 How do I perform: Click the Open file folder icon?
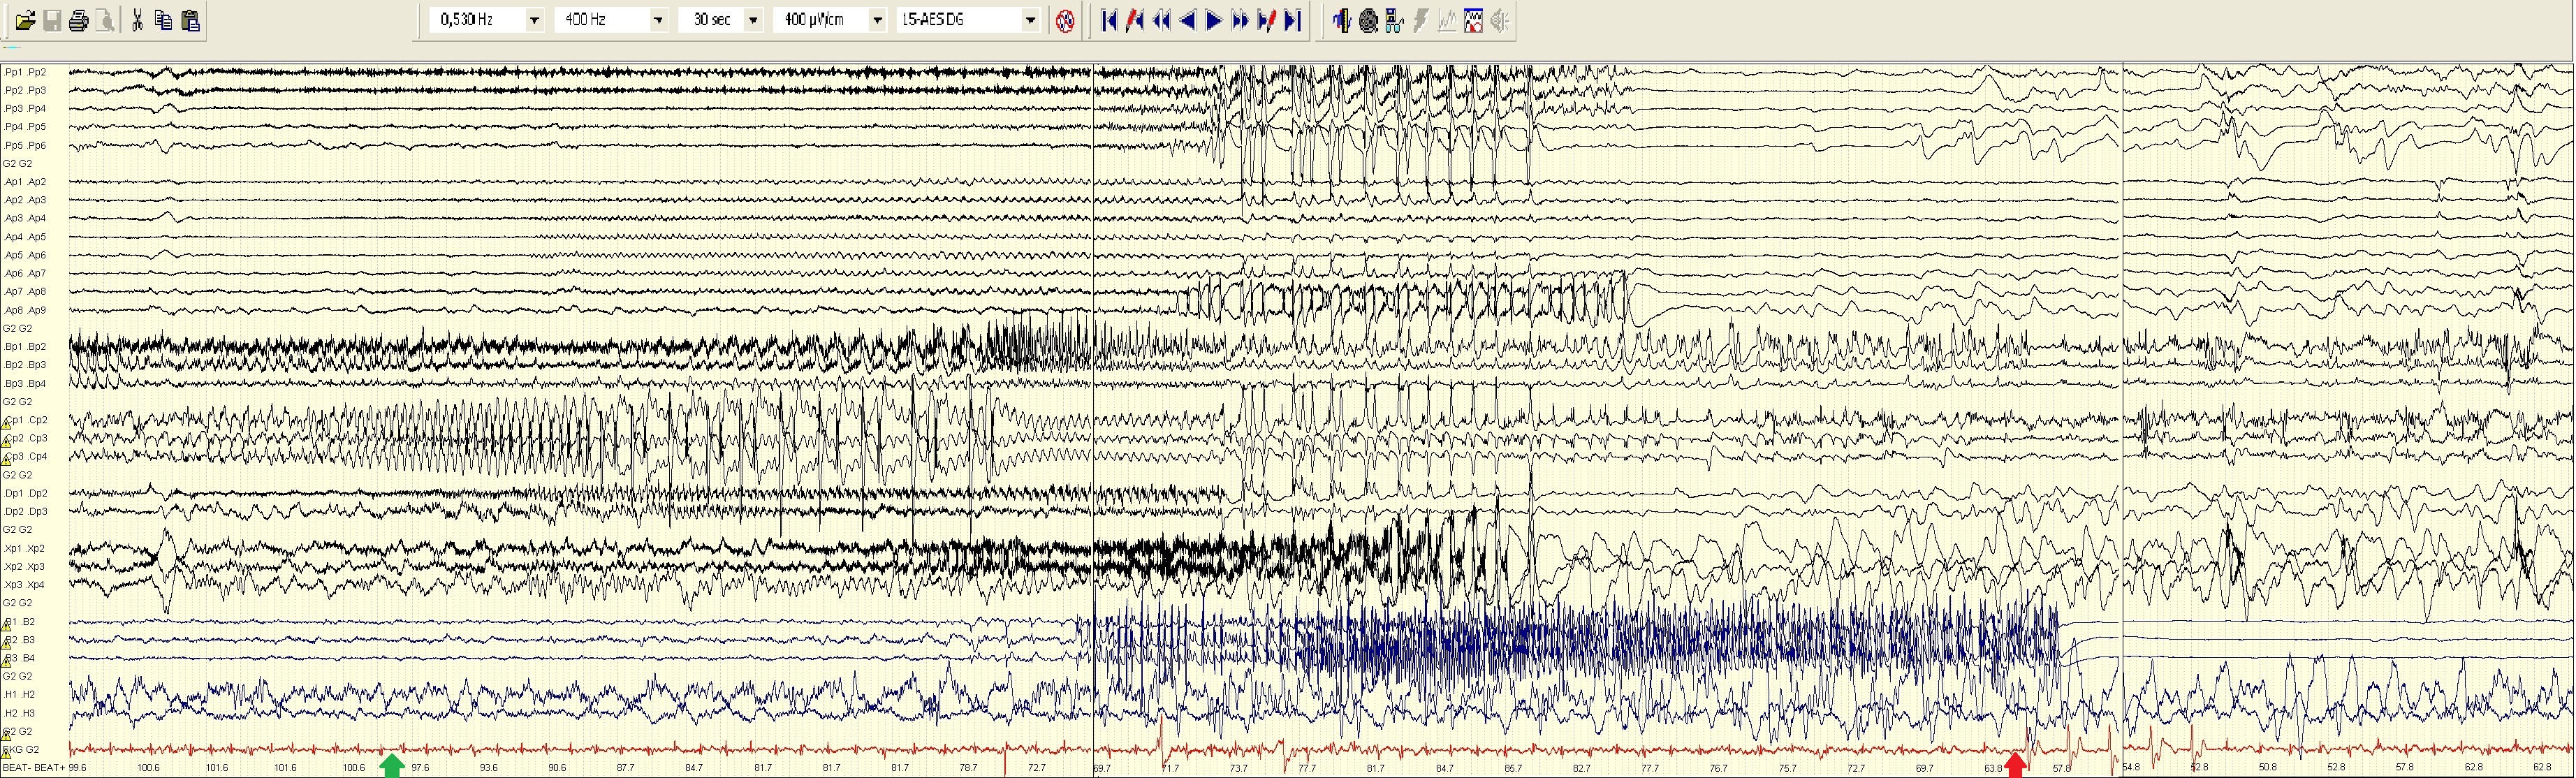click(24, 20)
